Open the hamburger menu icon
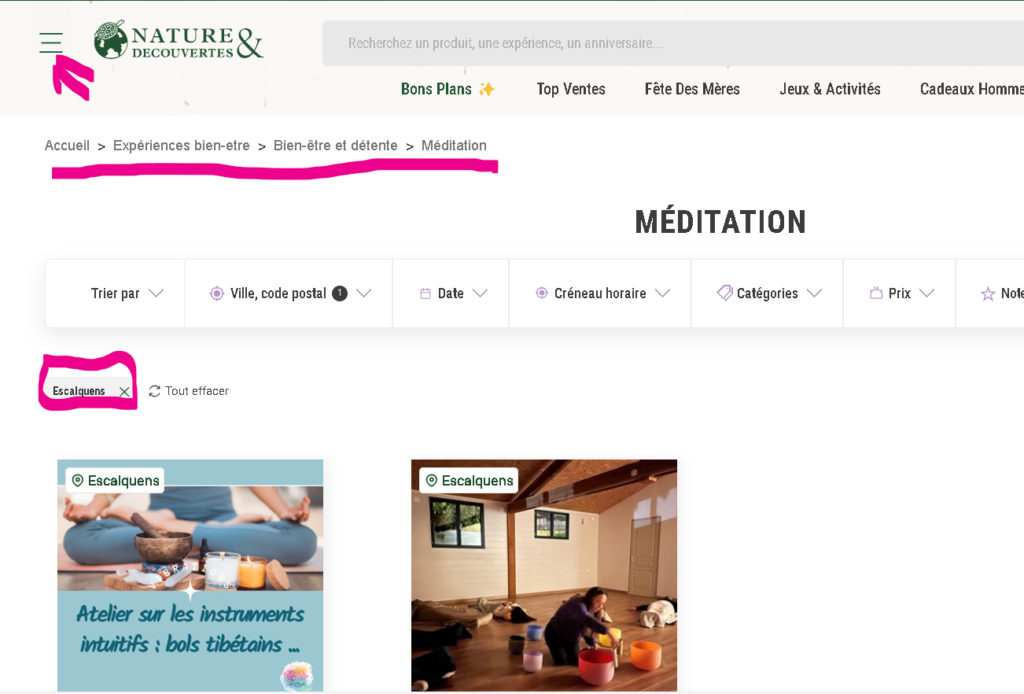1024x694 pixels. coord(51,42)
